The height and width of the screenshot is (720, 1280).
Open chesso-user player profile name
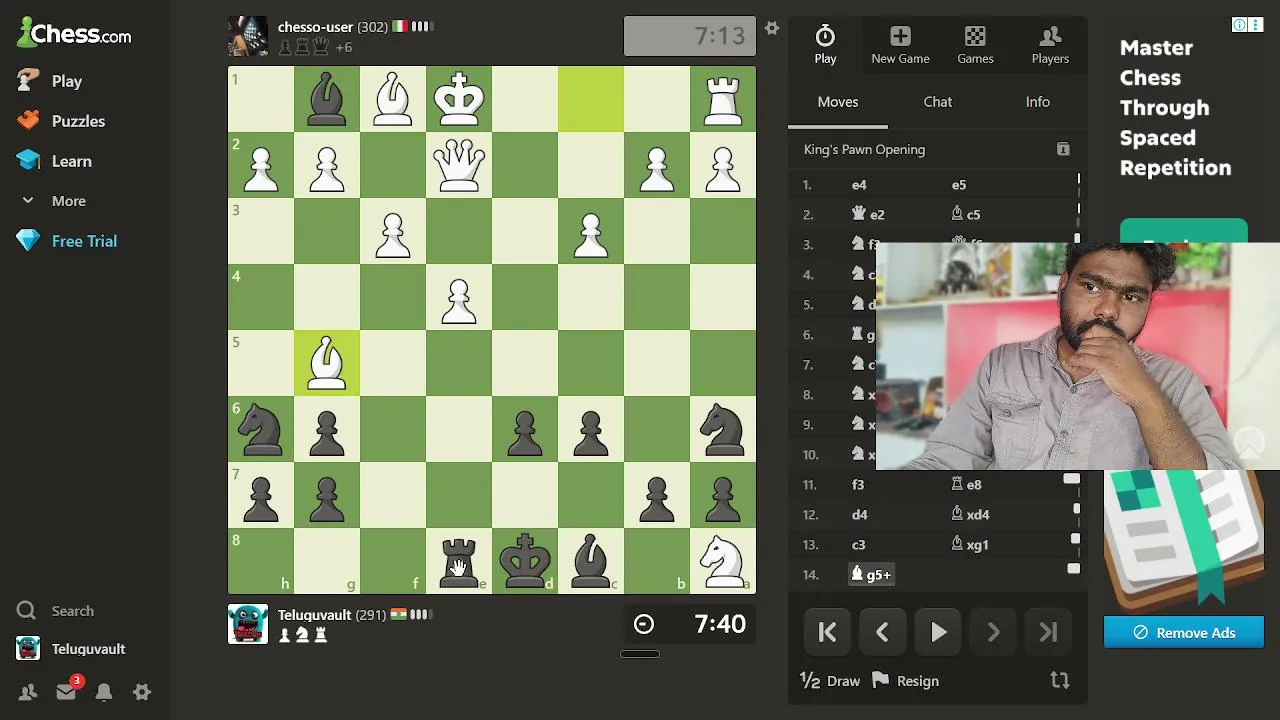point(316,27)
